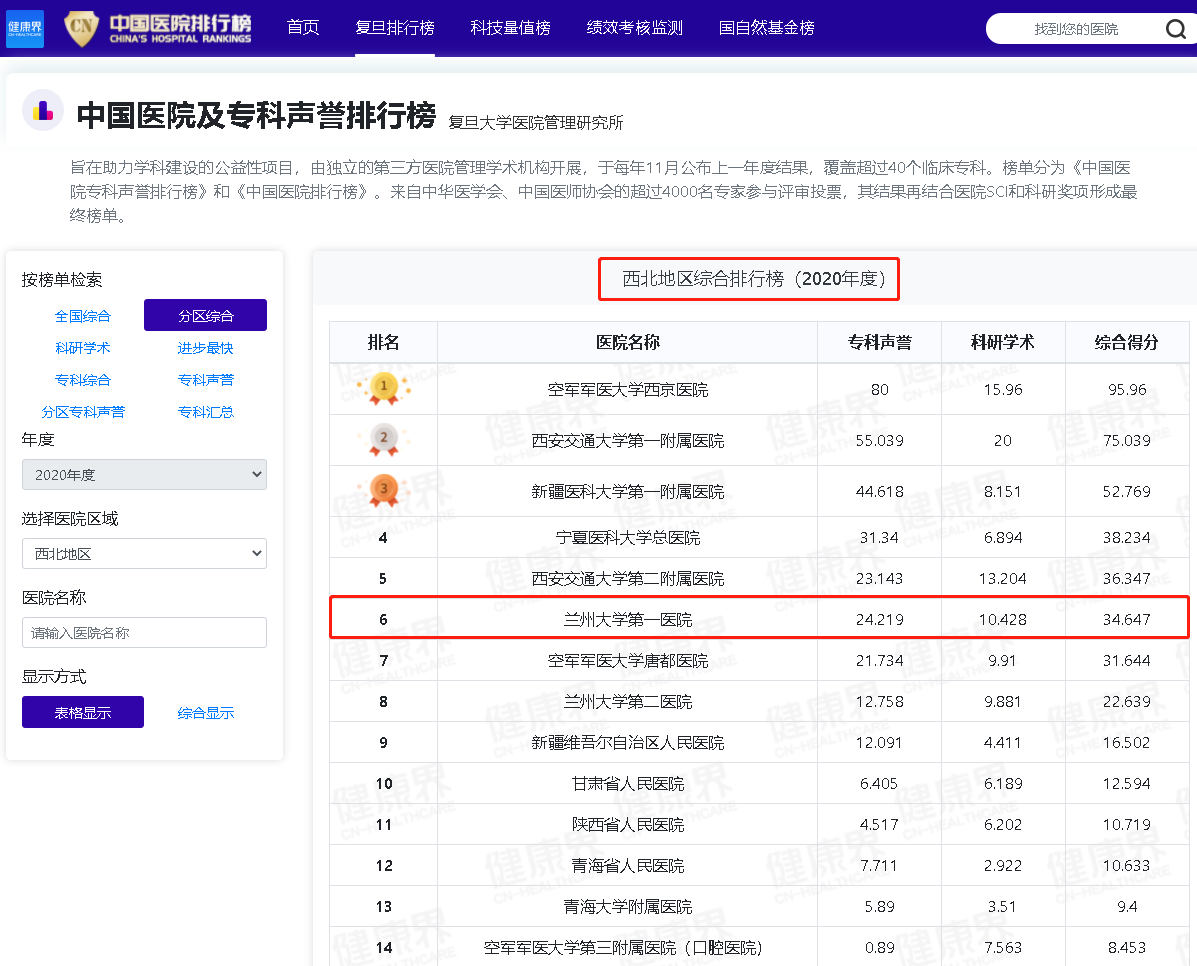Select 甘肃省人民医院 row name
Viewport: 1197px width, 966px height.
(628, 783)
